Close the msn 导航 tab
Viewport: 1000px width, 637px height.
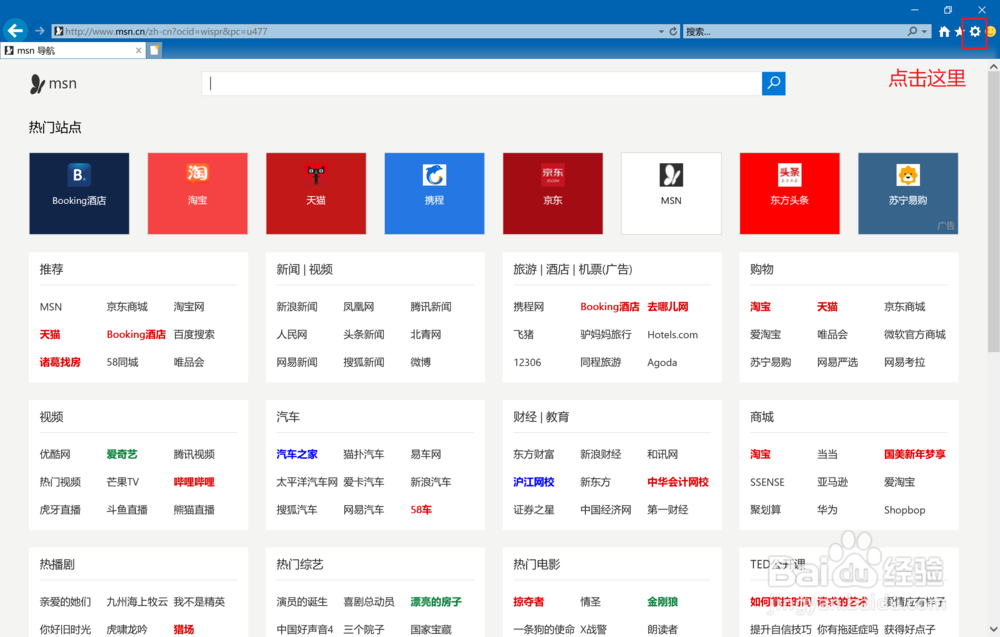point(138,50)
